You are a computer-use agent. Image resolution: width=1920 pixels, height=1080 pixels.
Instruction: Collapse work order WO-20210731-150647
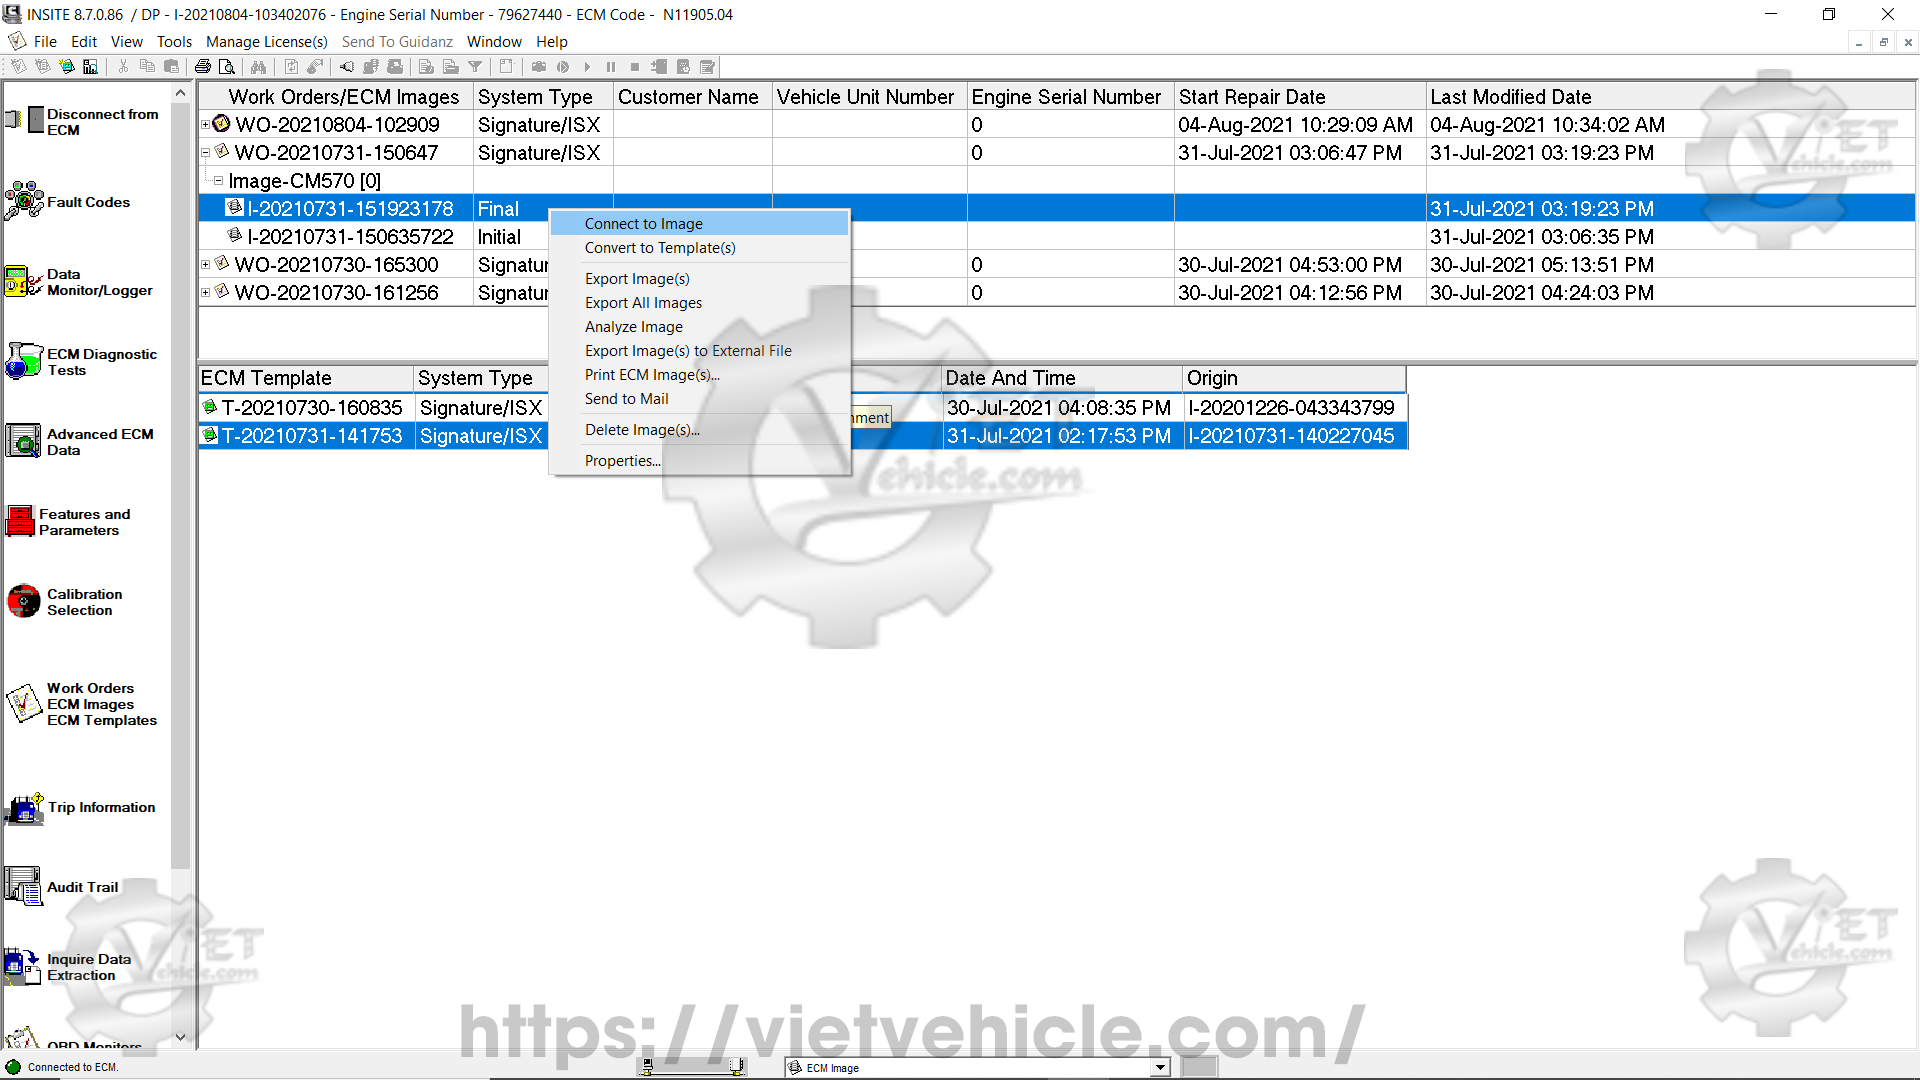205,153
